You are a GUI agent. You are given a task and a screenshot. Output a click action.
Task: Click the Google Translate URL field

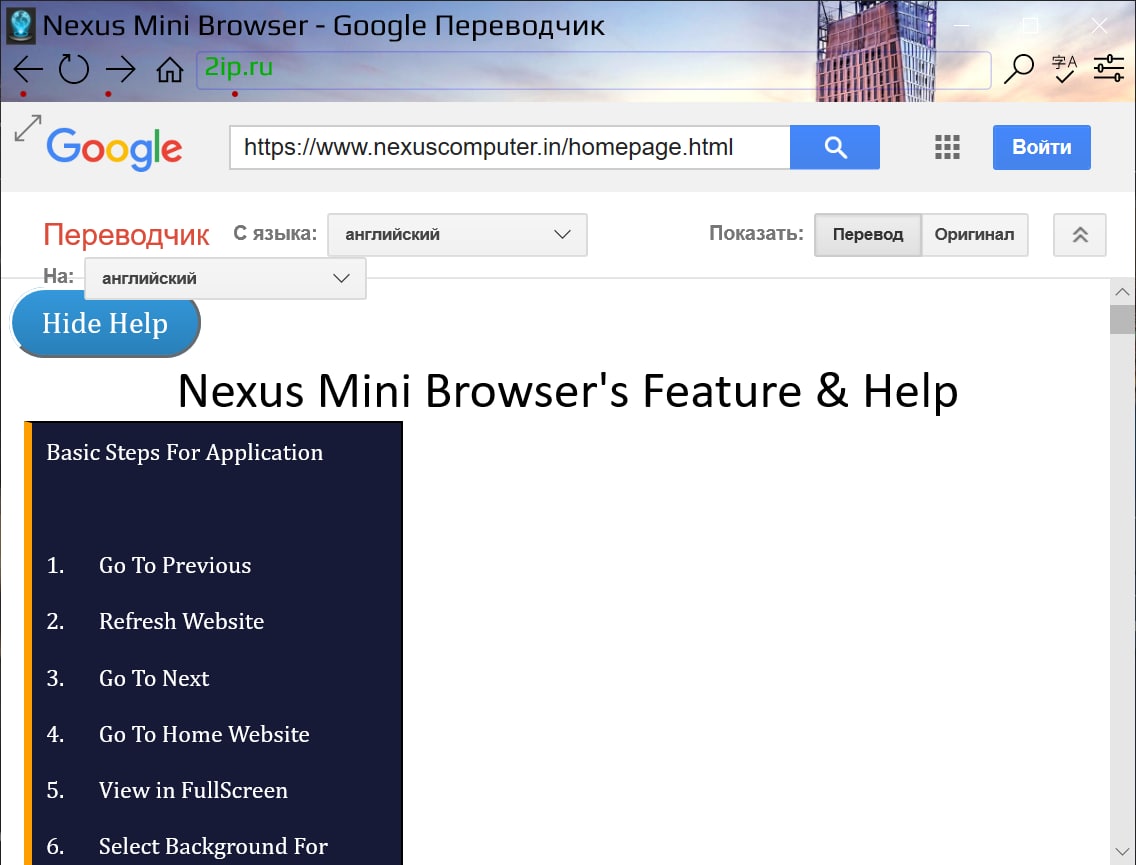[510, 147]
